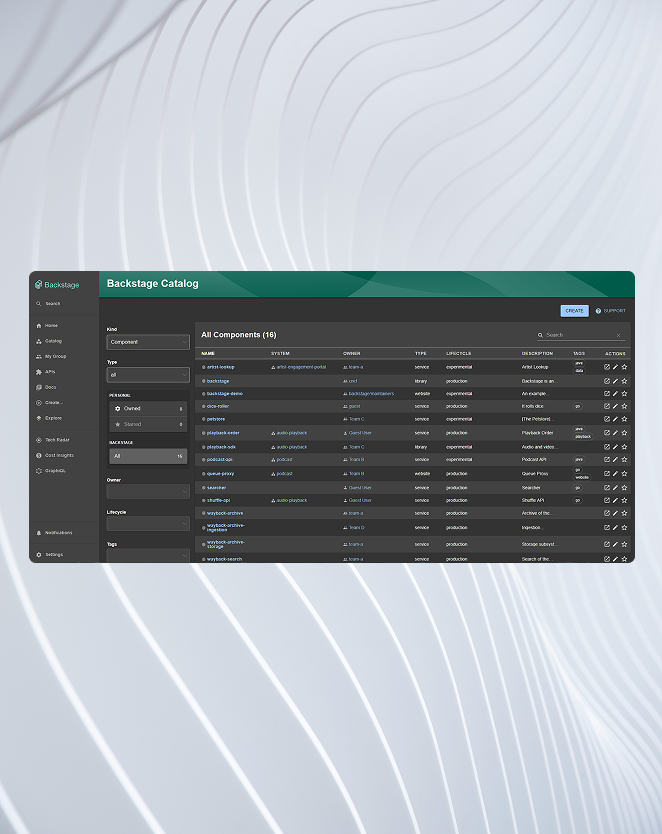Select the Starred personal filter
This screenshot has height=834, width=662.
148,424
